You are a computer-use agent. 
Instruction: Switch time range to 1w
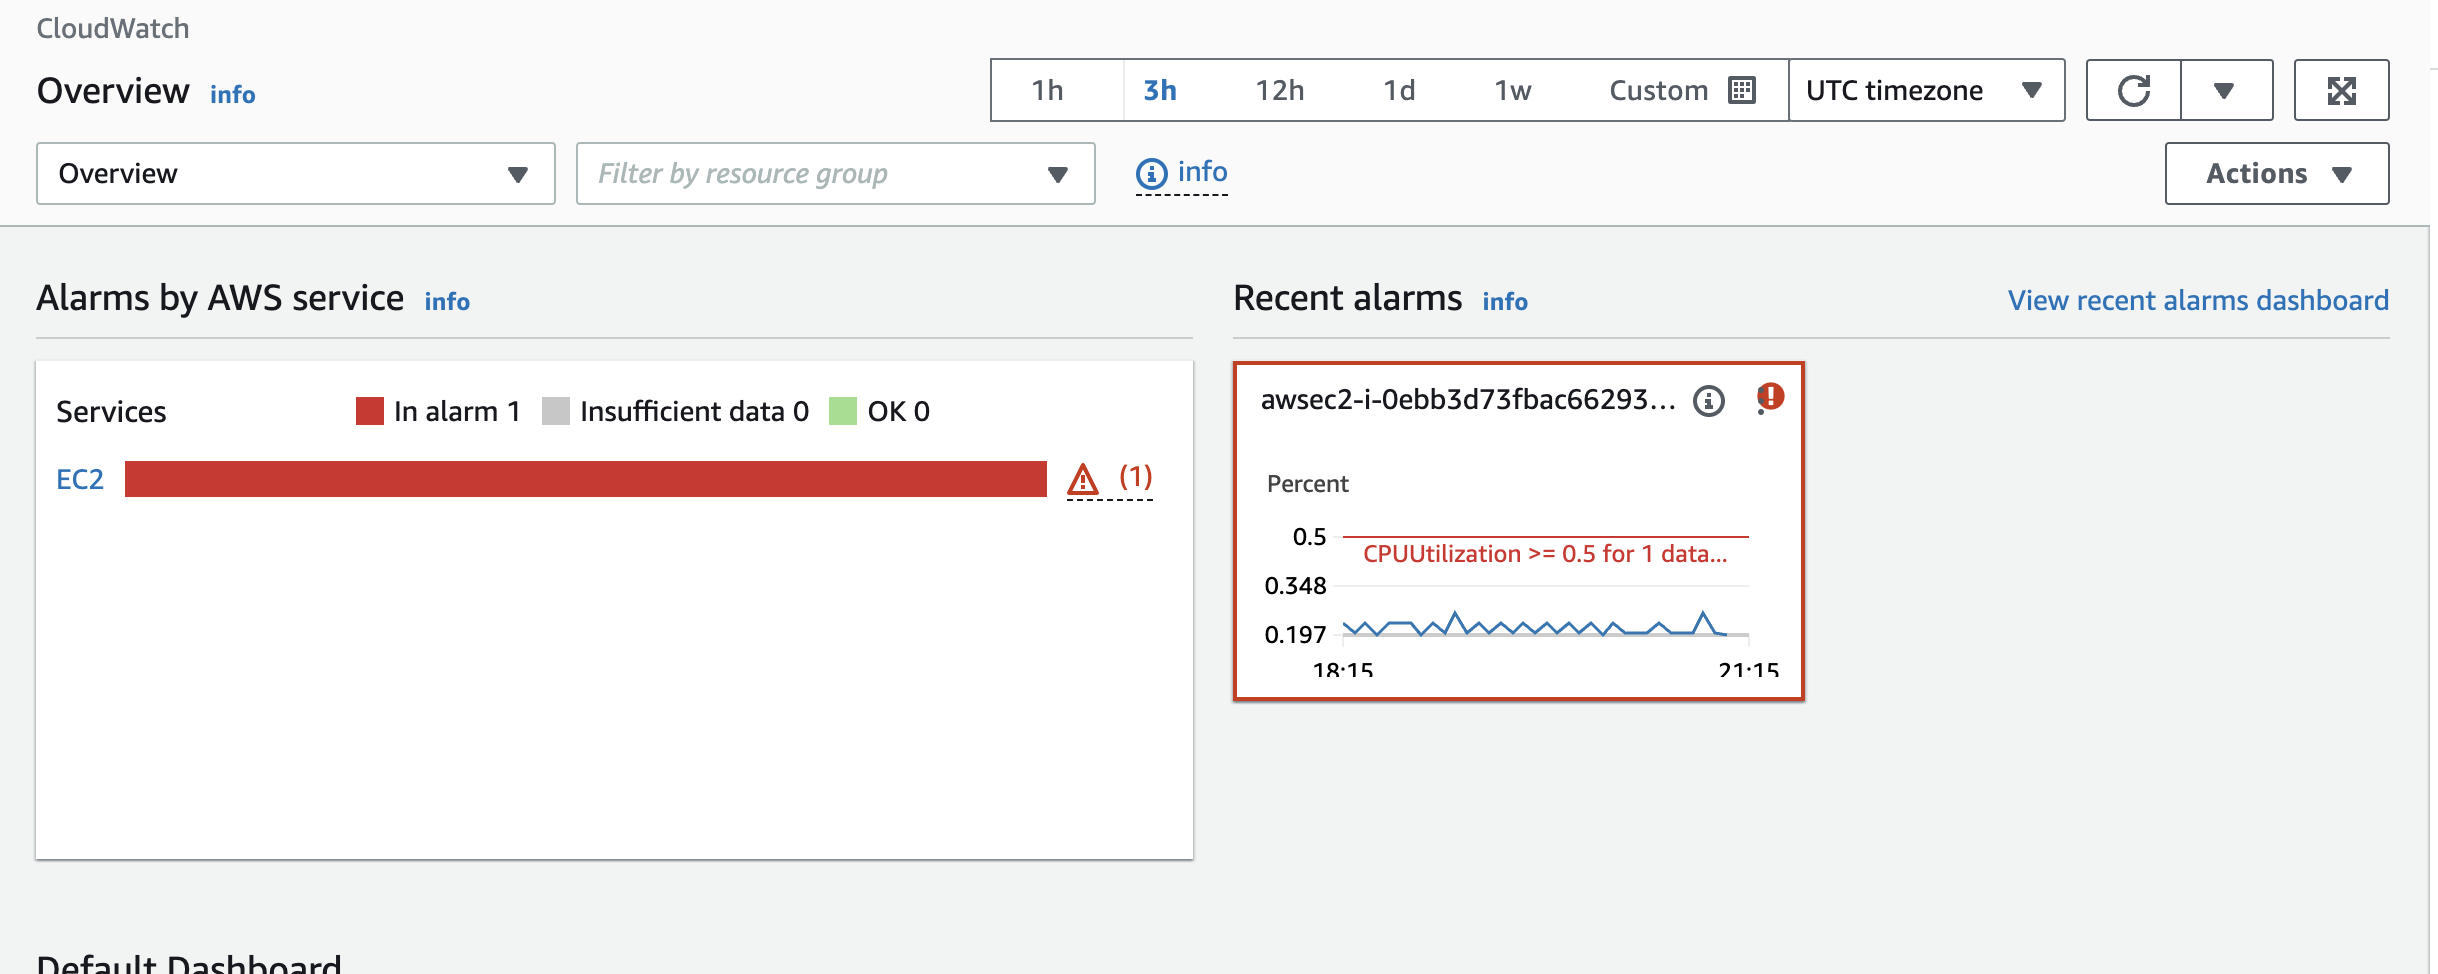1512,91
